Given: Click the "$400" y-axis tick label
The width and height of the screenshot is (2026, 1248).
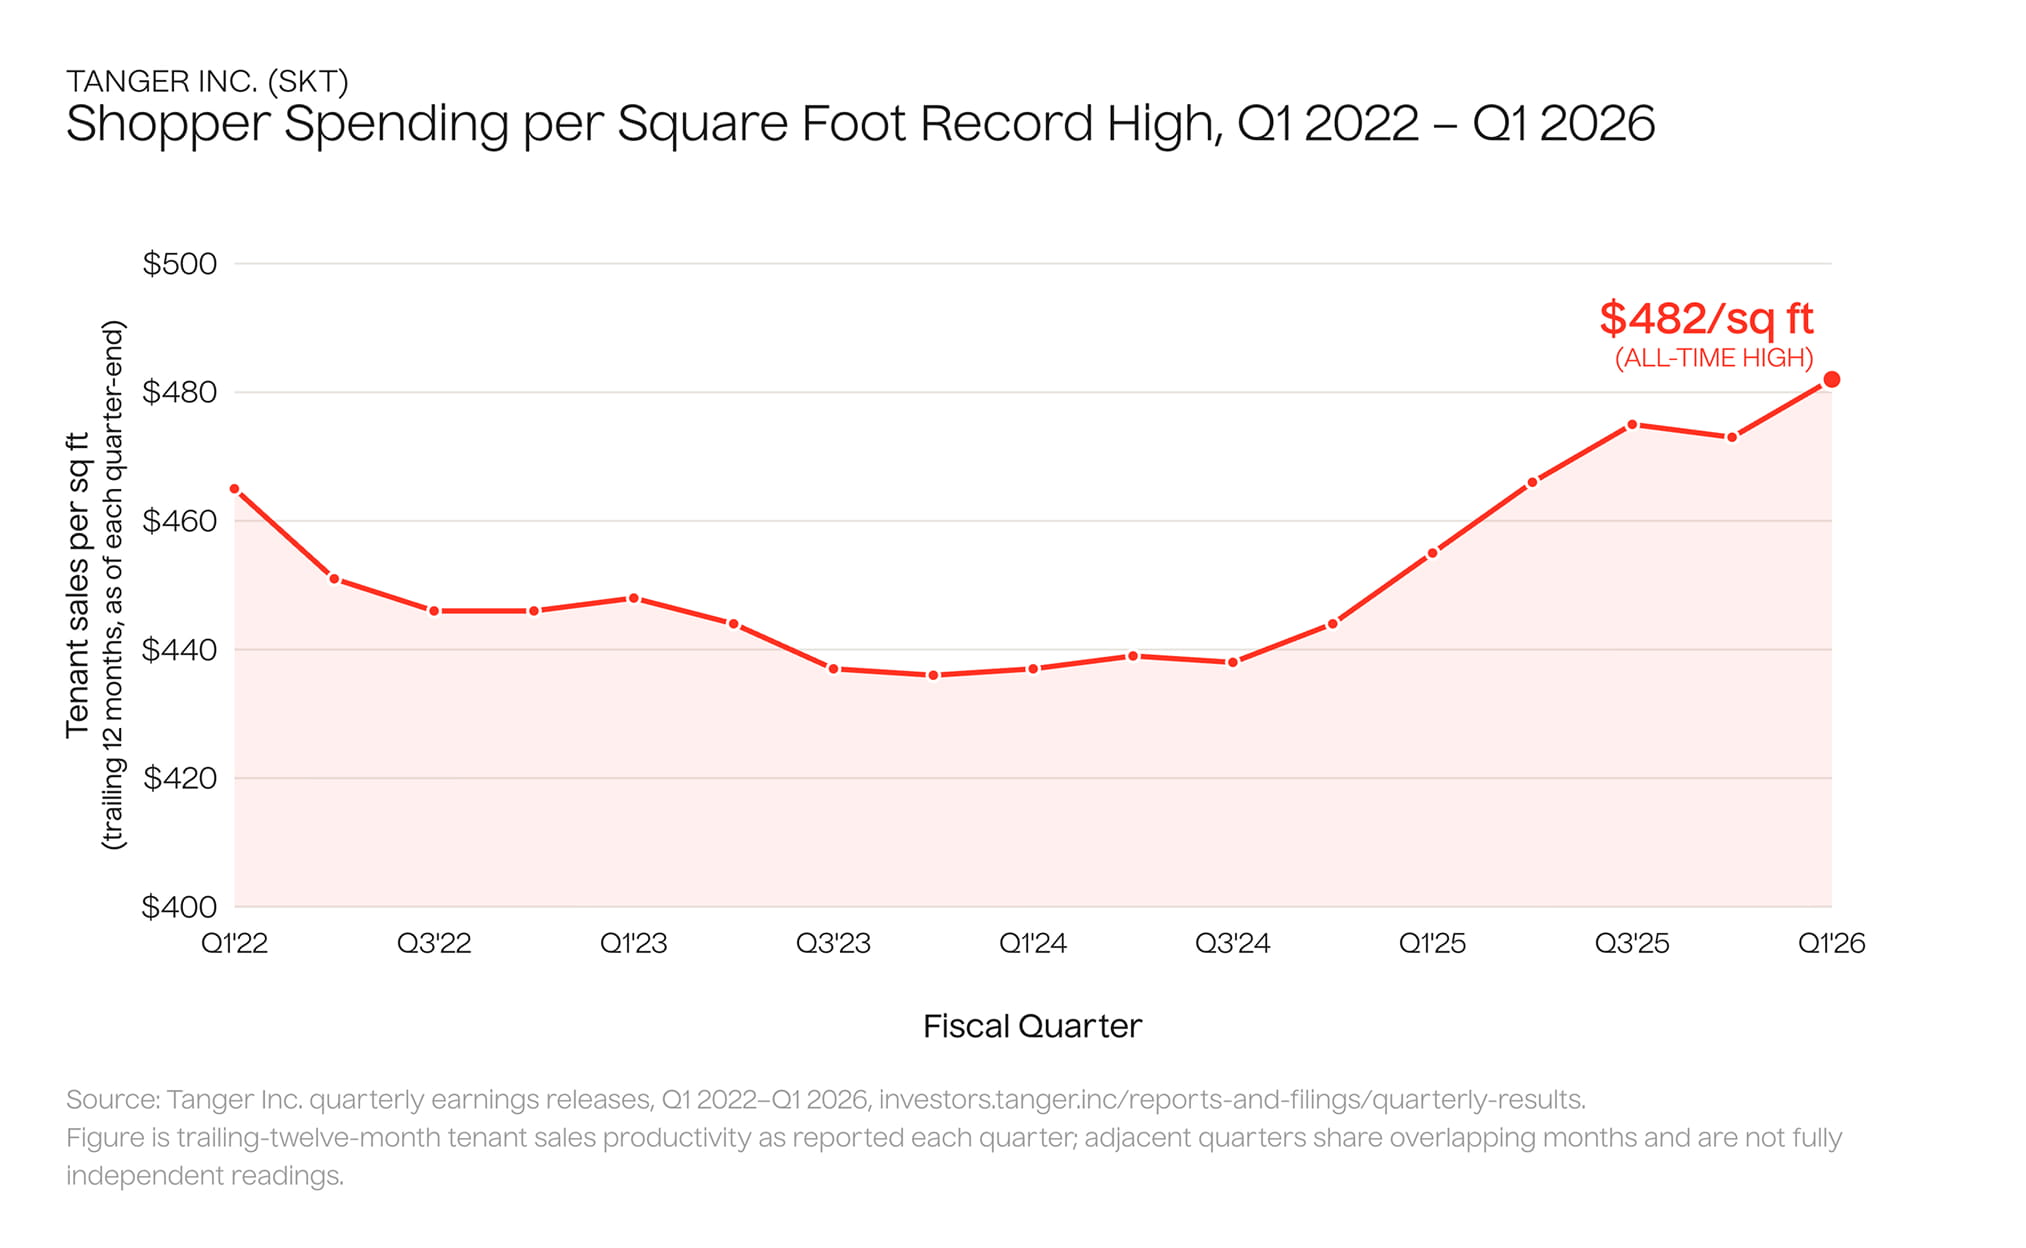Looking at the screenshot, I should click(x=180, y=907).
